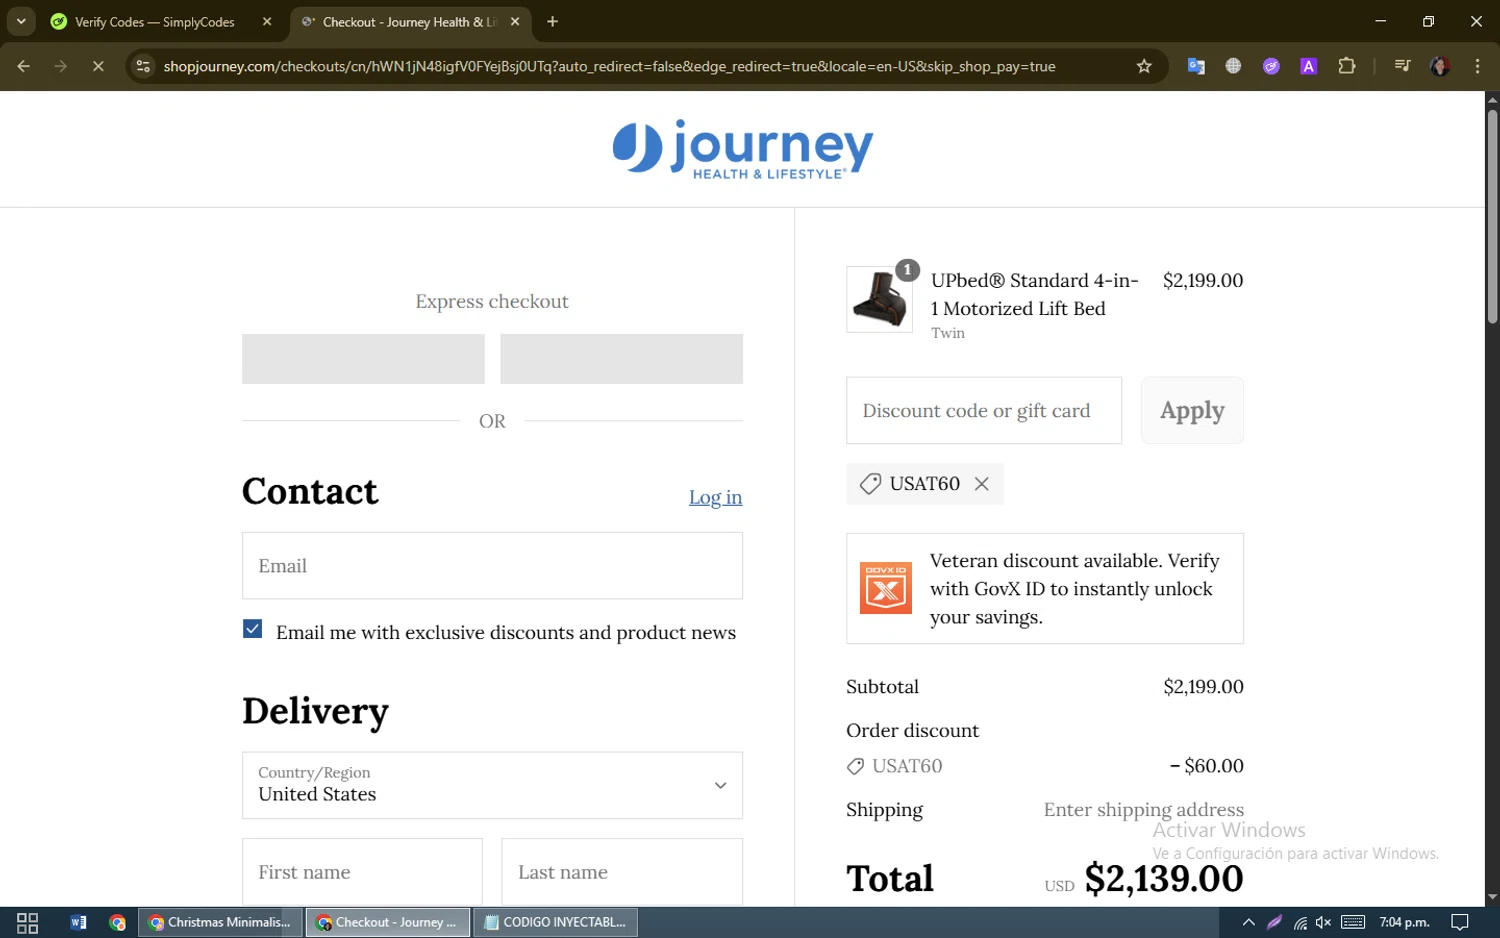Click the $2,139.00 total amount
The image size is (1500, 938).
(1164, 879)
